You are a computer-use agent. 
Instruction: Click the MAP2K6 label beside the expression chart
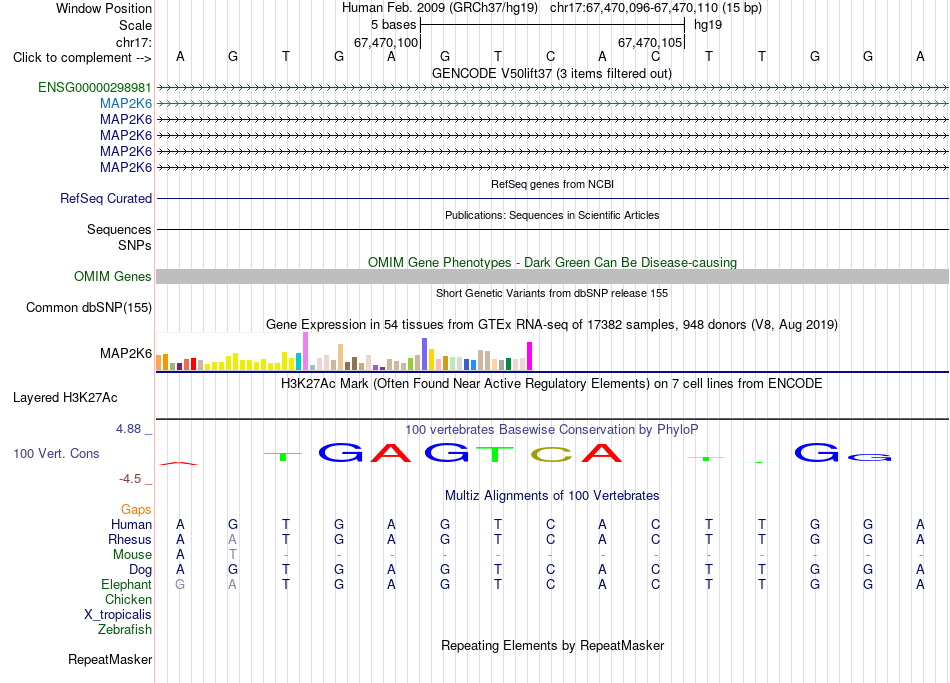[126, 353]
